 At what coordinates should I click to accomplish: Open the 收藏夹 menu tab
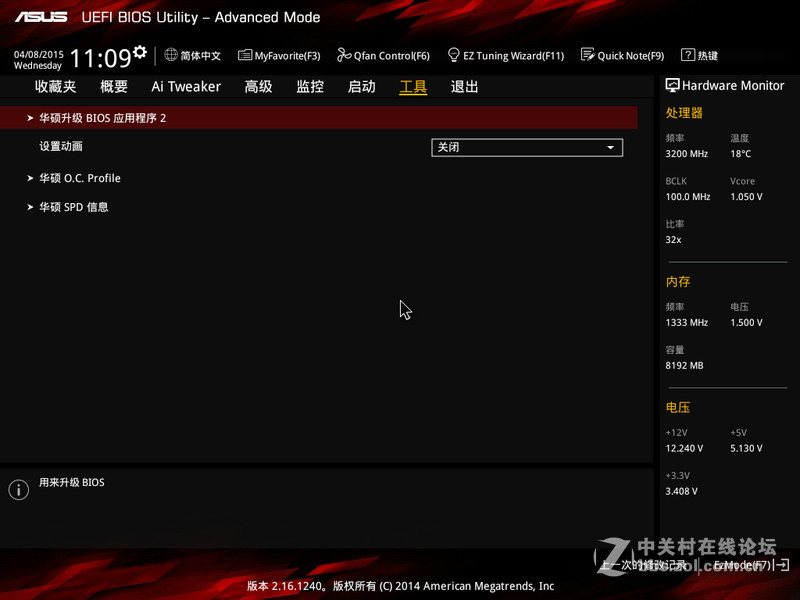56,86
